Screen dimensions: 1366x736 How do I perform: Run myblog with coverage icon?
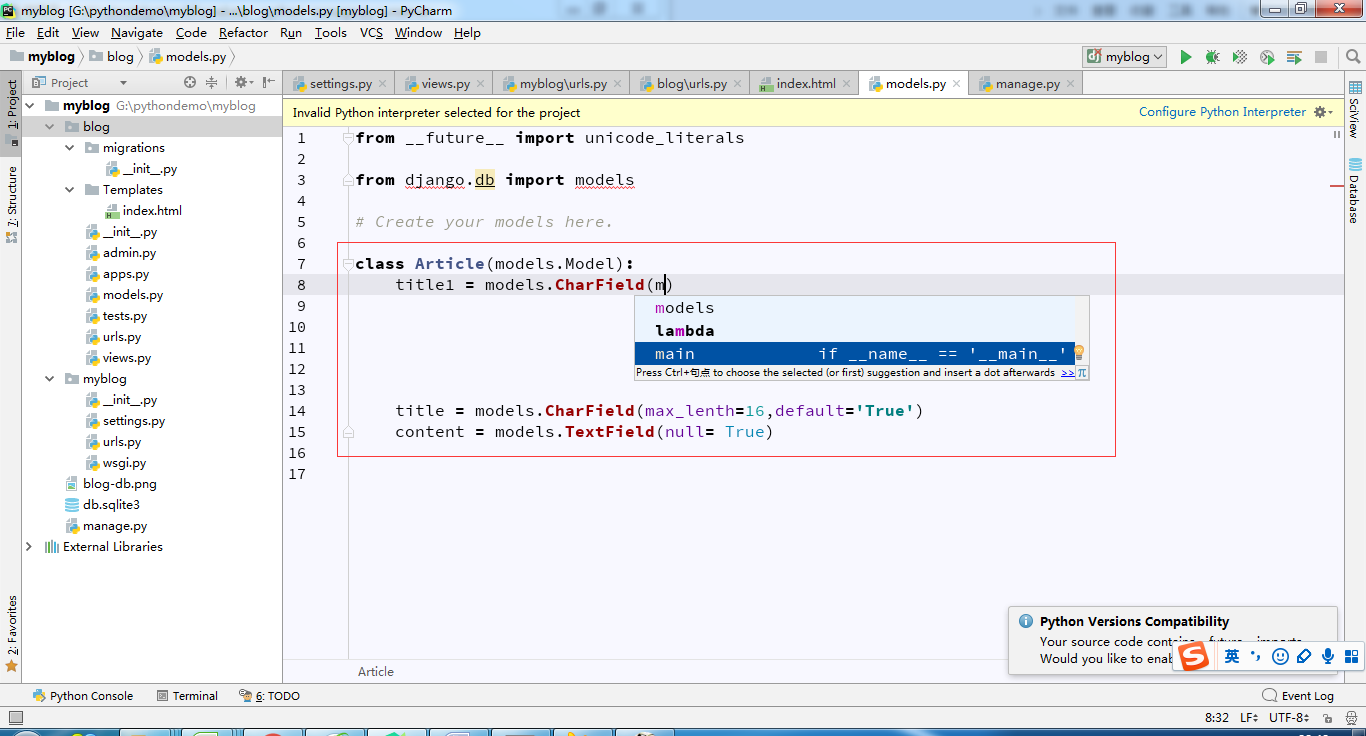1240,57
